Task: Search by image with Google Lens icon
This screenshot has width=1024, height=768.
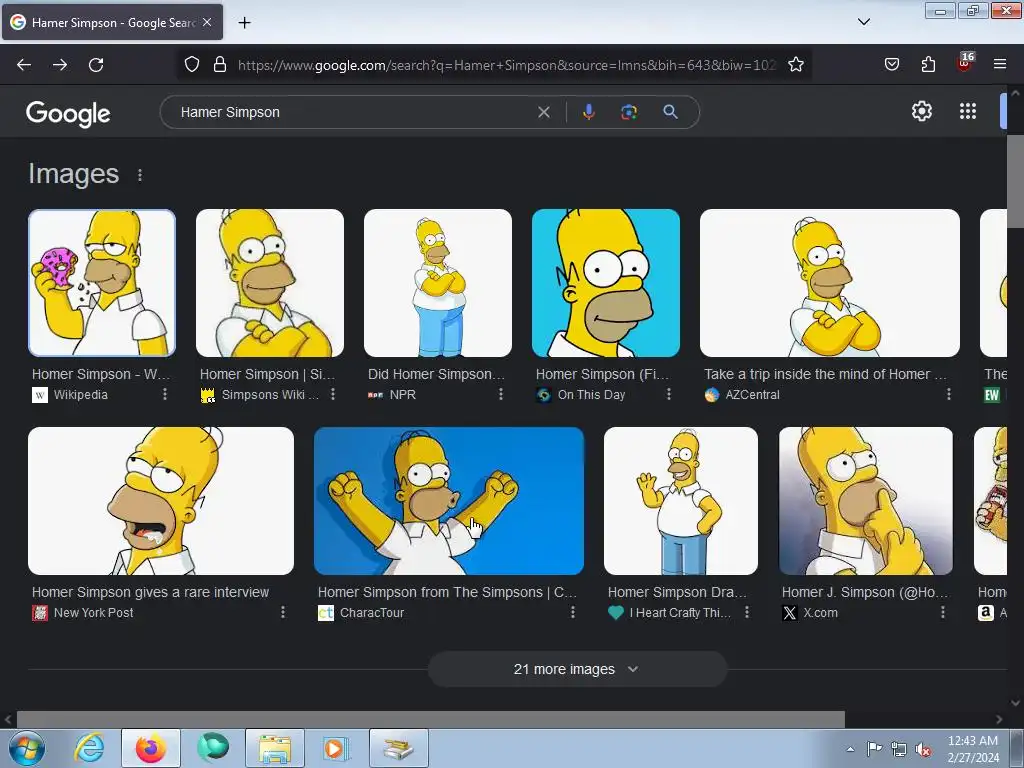Action: pos(629,112)
